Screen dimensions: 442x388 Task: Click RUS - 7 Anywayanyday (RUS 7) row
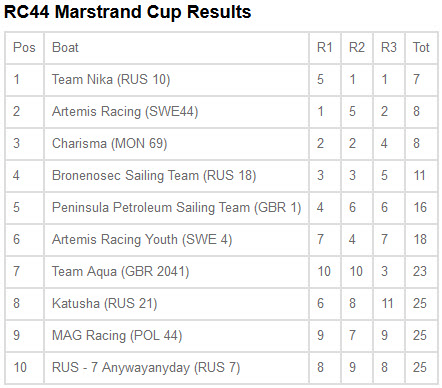(x=221, y=368)
